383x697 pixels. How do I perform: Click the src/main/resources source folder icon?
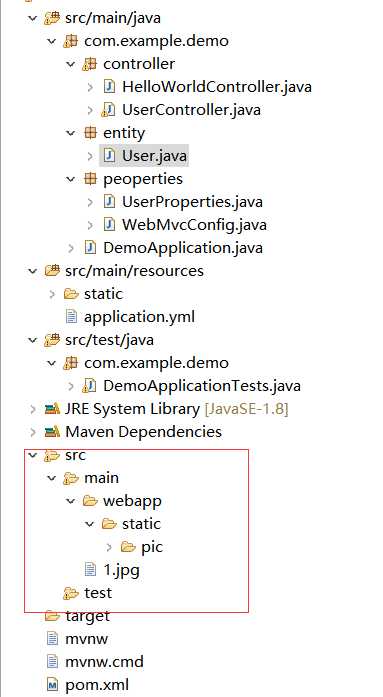coord(52,271)
